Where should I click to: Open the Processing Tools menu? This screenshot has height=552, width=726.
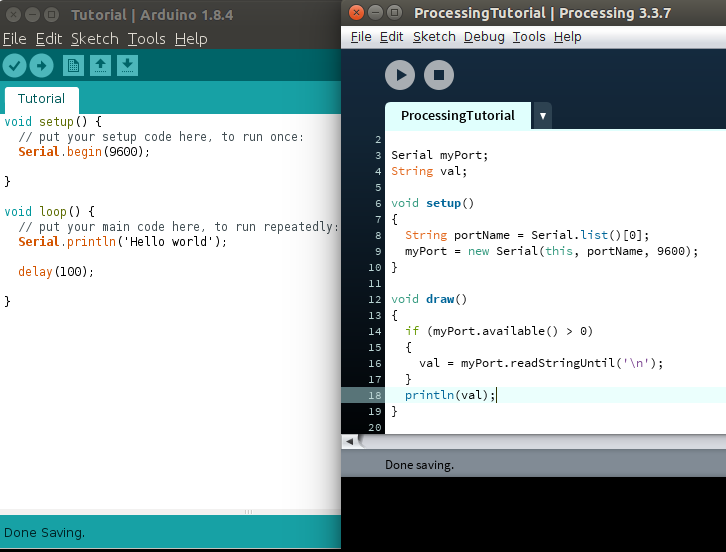click(529, 37)
